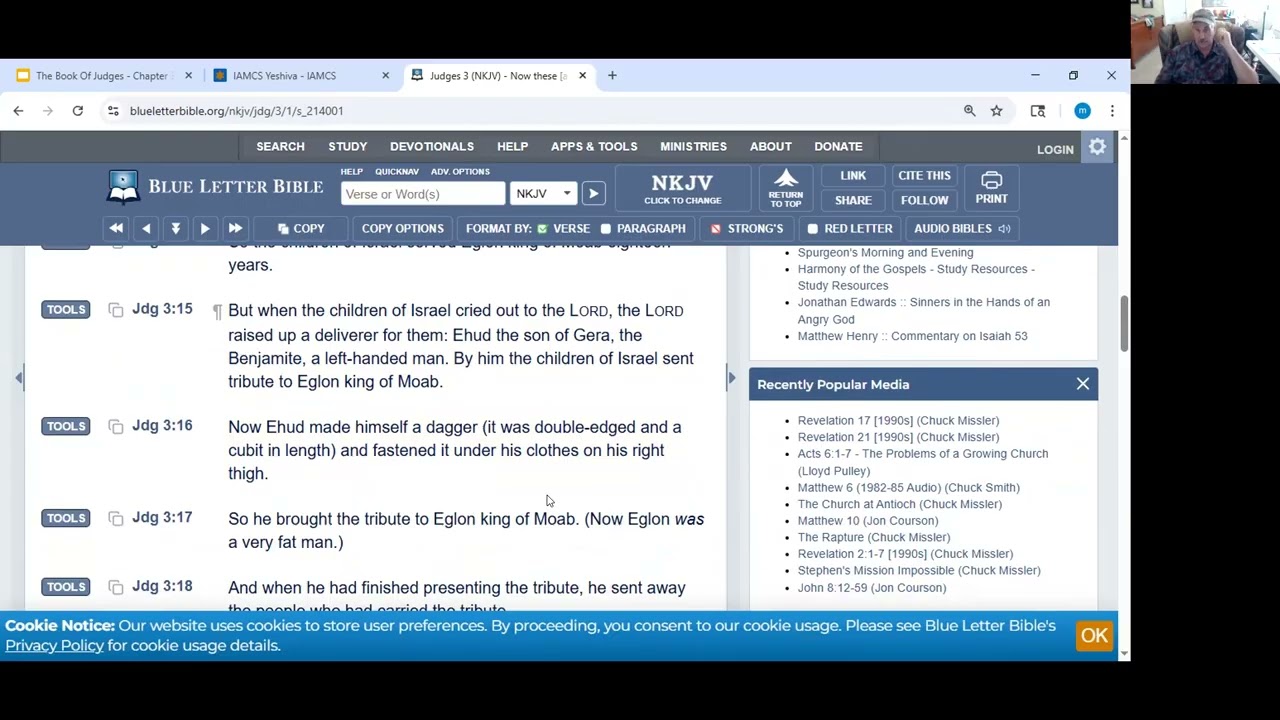This screenshot has height=720, width=1280.
Task: Go back in browser history
Action: 18,111
